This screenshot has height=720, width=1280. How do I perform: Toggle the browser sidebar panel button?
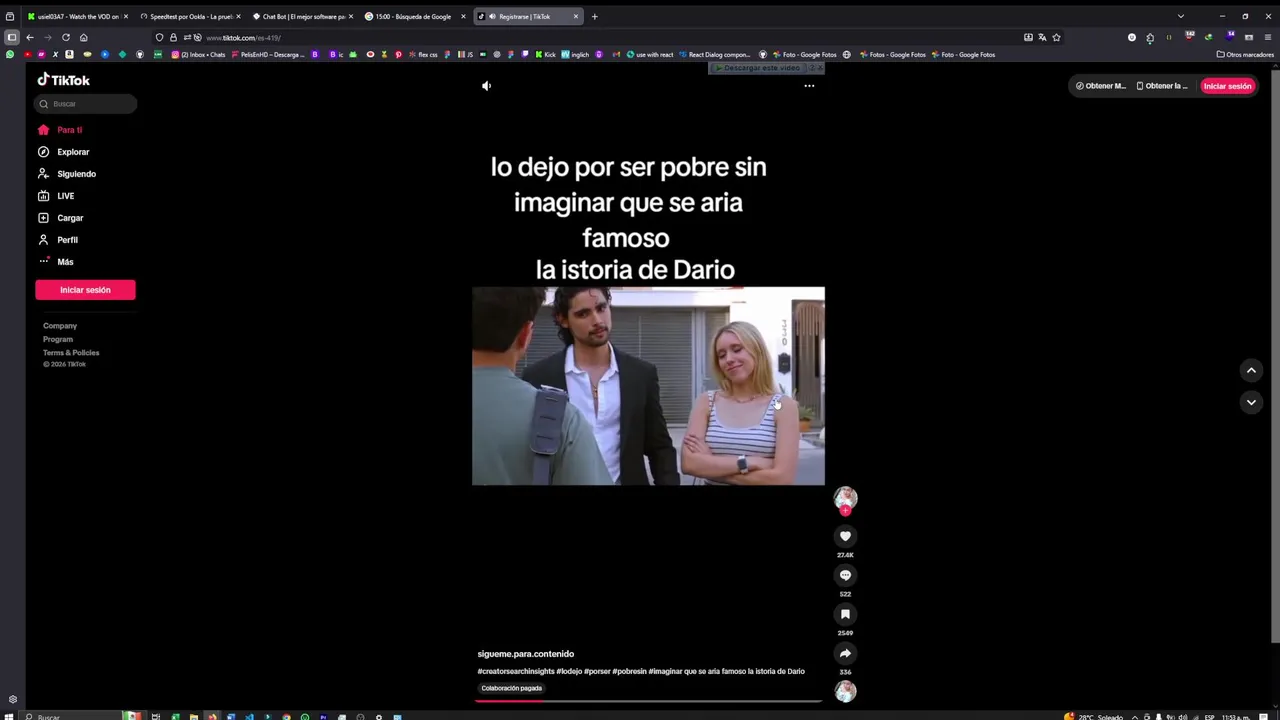point(11,38)
